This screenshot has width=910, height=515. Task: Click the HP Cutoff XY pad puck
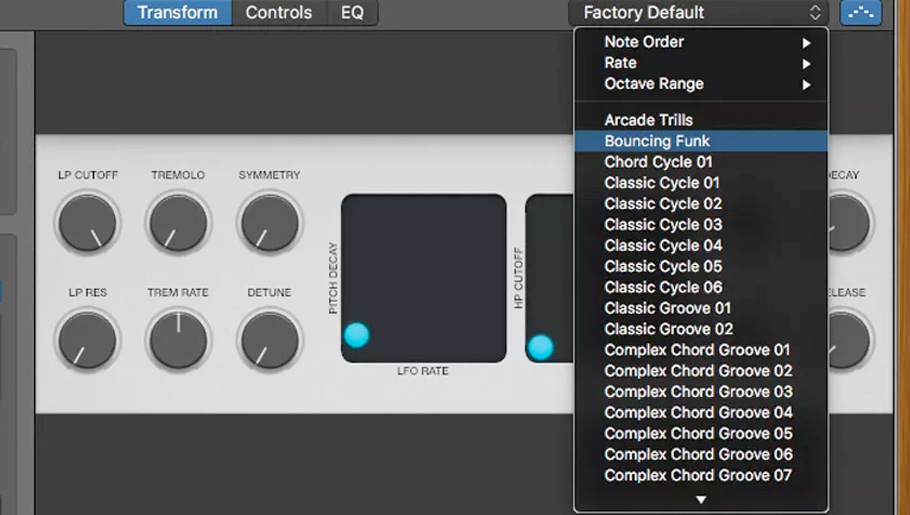tap(540, 347)
